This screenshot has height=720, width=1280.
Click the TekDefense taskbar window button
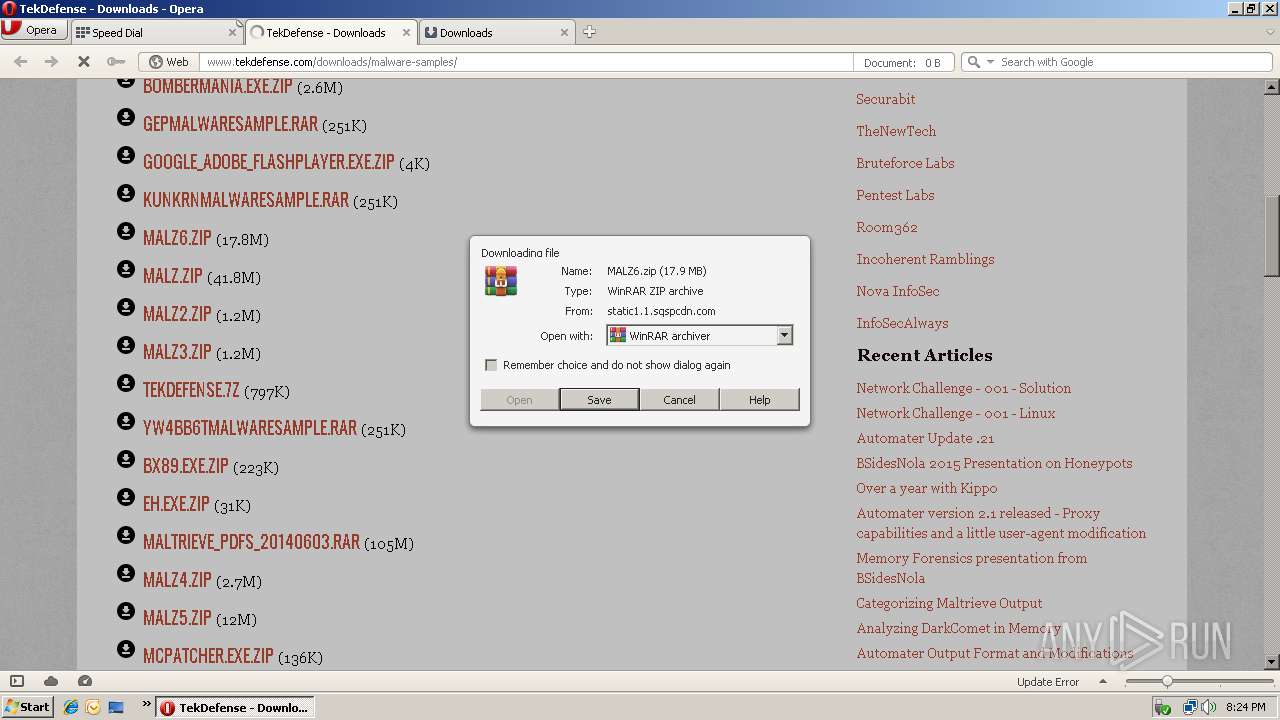click(x=236, y=707)
